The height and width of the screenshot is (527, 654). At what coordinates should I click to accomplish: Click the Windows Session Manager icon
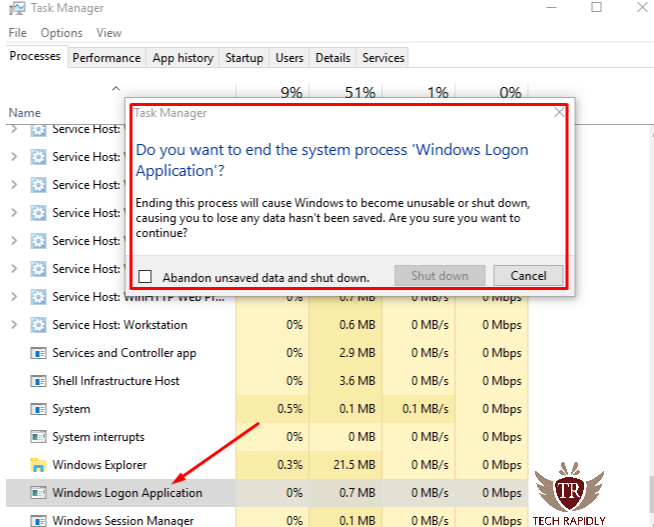38,521
